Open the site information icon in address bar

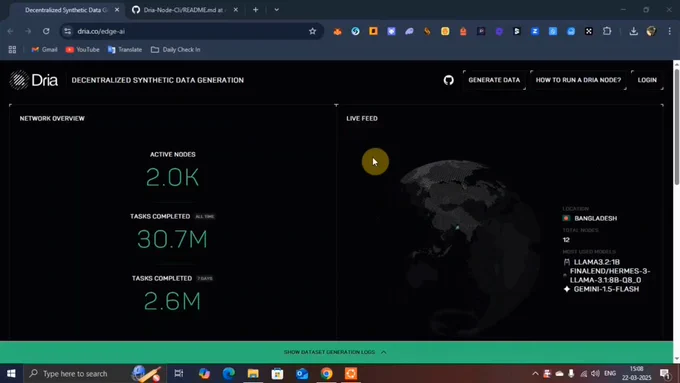pos(67,31)
